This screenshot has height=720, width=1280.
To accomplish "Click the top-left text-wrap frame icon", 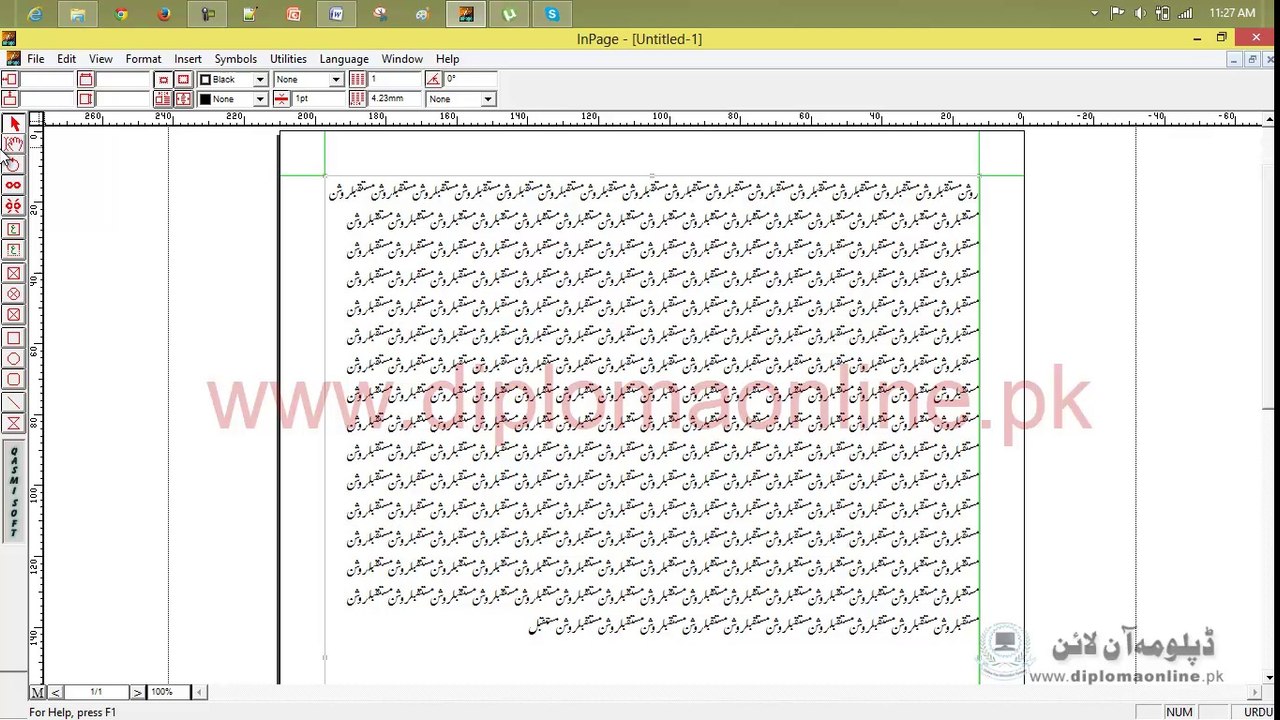I will [x=164, y=79].
